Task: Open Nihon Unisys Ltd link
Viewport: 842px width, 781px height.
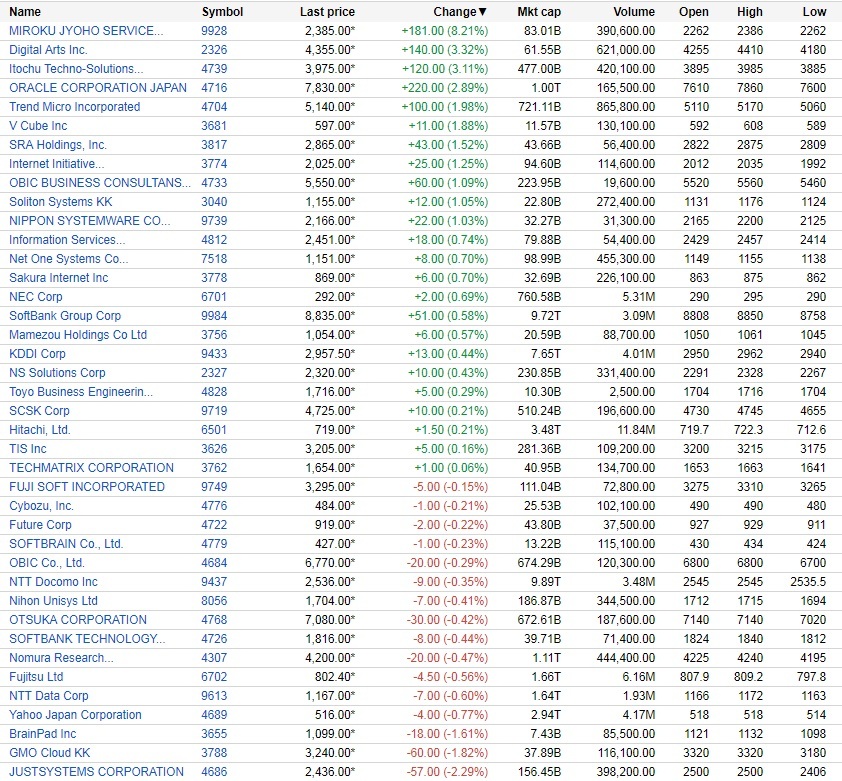Action: click(53, 601)
